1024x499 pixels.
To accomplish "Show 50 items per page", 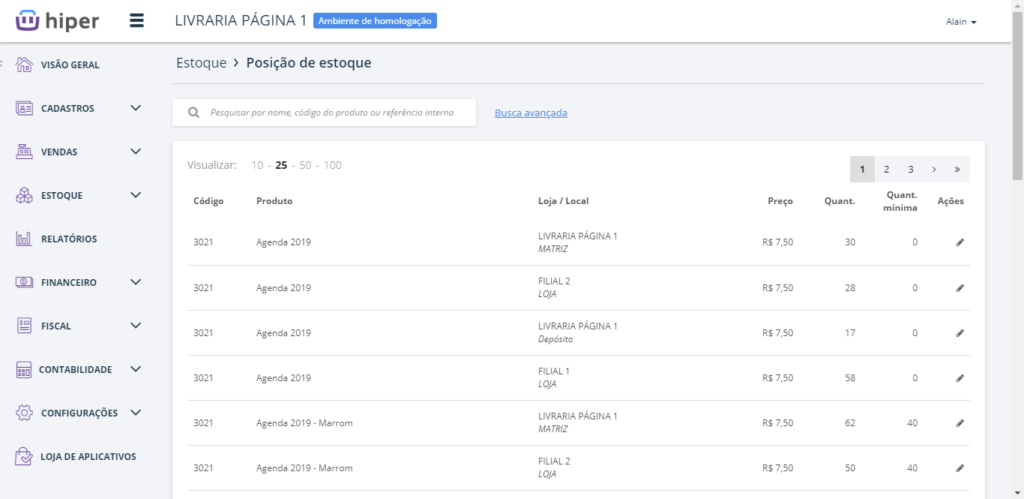I will [305, 165].
